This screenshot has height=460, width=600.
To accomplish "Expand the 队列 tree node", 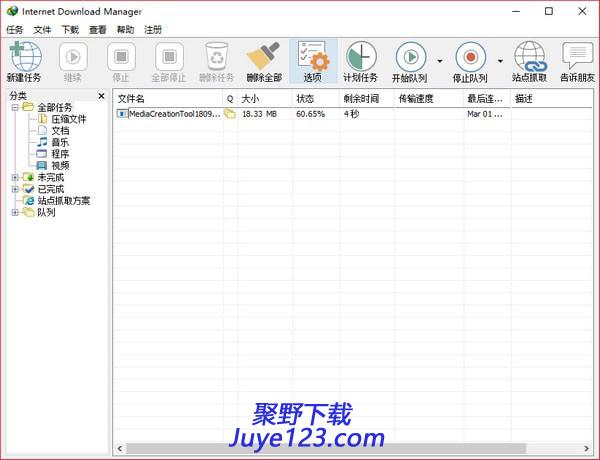I will [15, 212].
